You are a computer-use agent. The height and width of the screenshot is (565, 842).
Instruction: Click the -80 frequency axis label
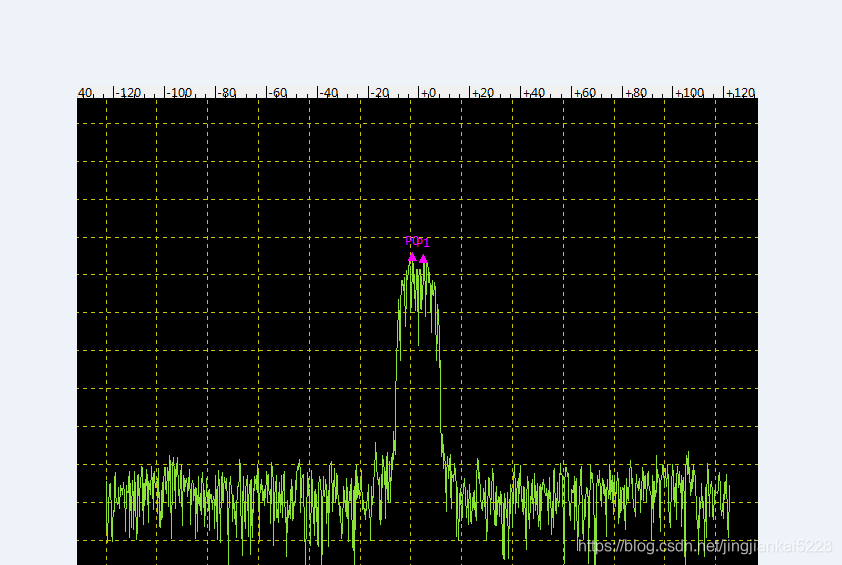(x=227, y=93)
